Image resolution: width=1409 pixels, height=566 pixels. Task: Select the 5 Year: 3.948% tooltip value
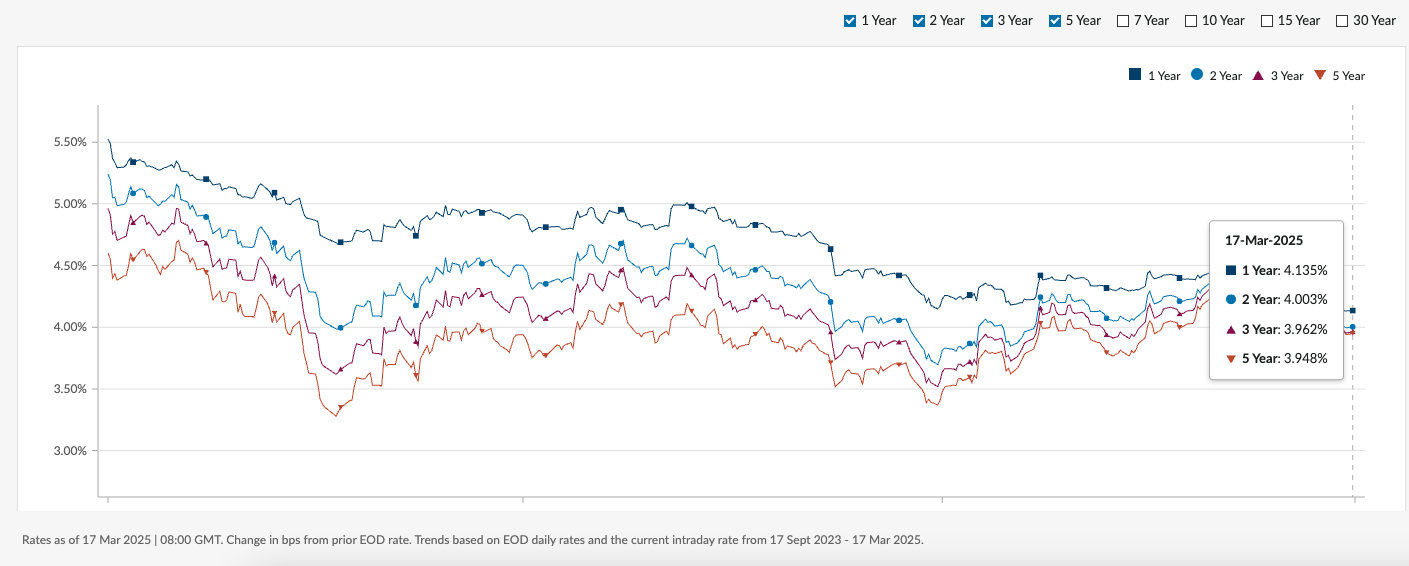coord(1284,358)
